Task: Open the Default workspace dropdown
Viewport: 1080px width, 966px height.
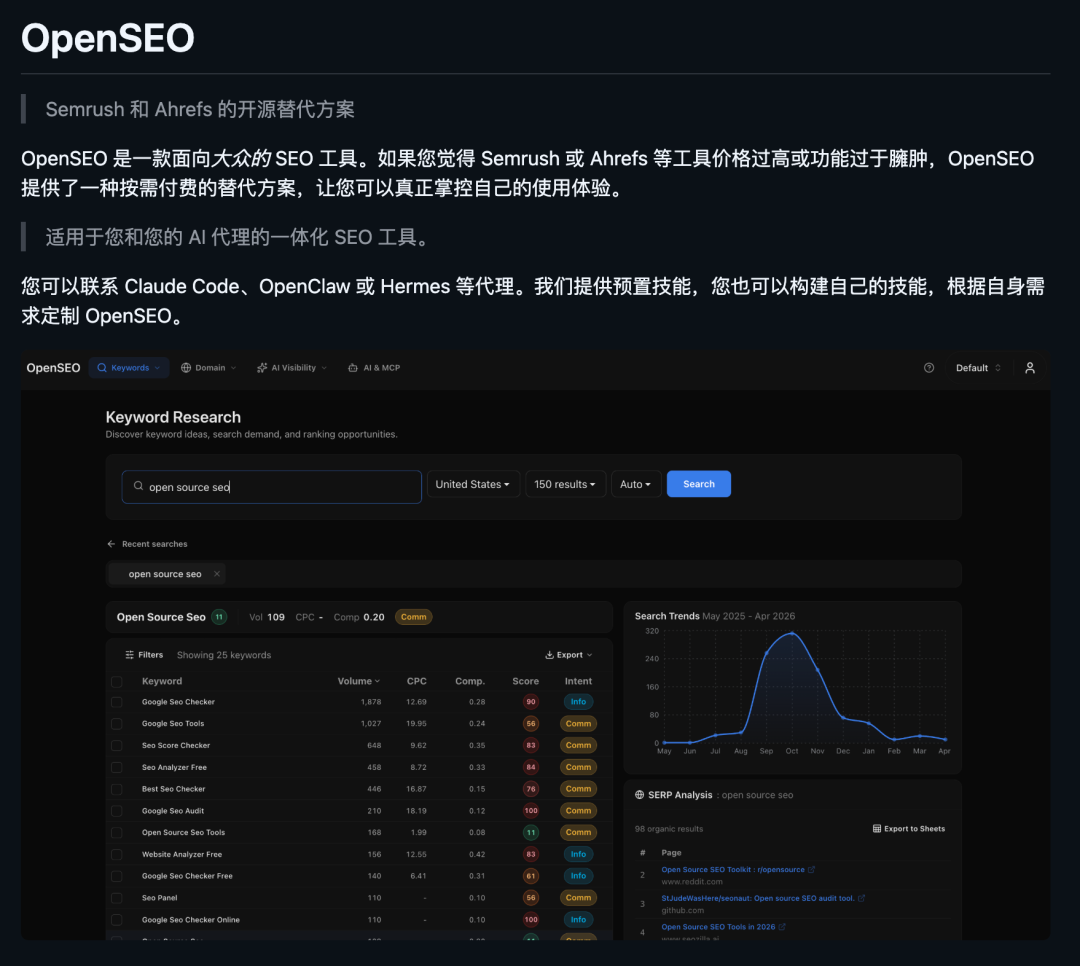Action: 978,368
